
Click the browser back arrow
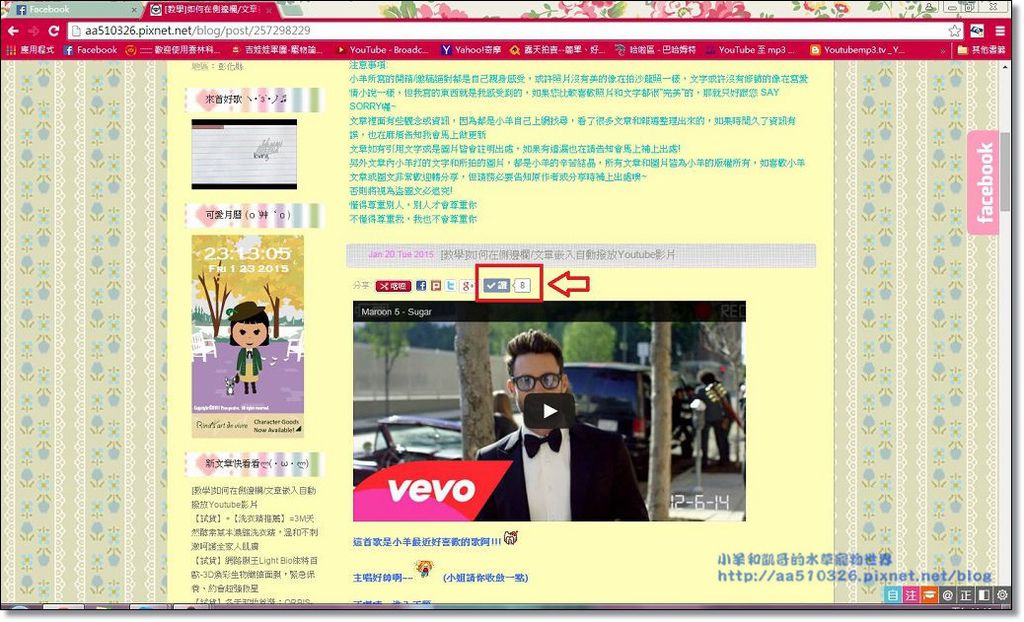point(13,31)
